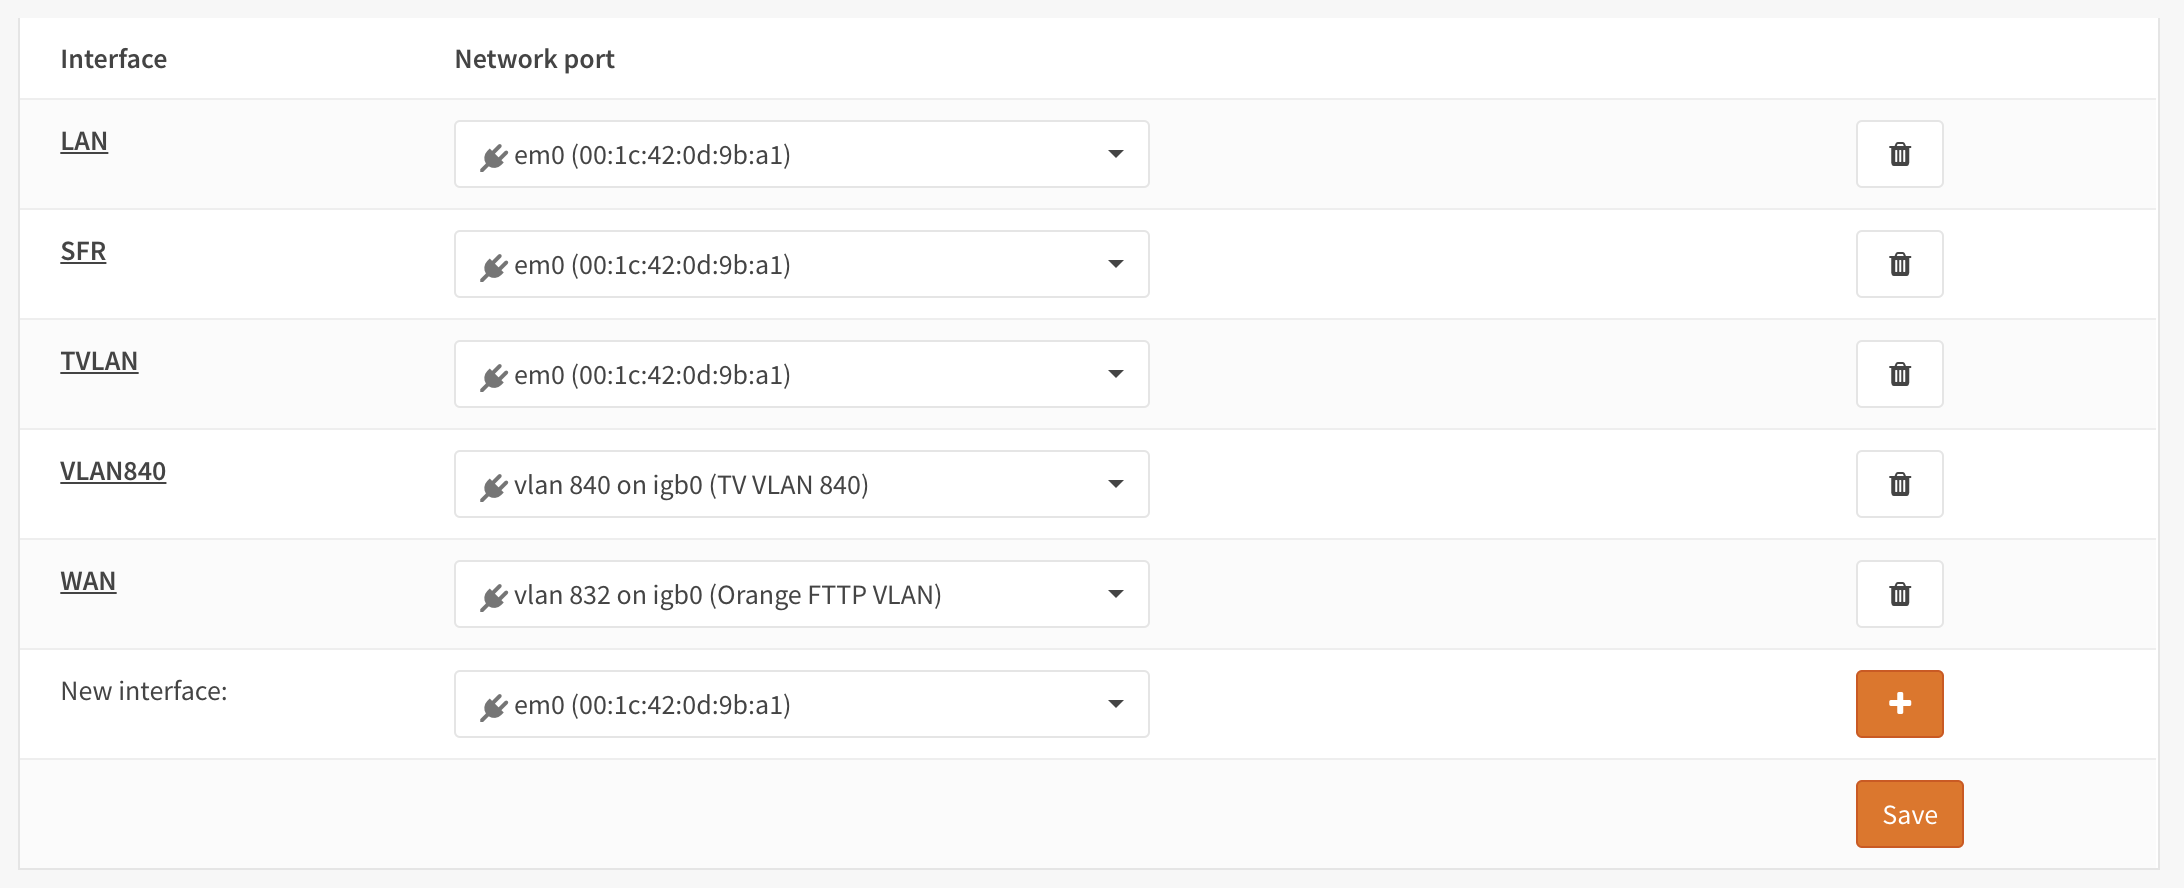2184x888 pixels.
Task: Navigate to the TVLAN interface page
Action: (x=100, y=361)
